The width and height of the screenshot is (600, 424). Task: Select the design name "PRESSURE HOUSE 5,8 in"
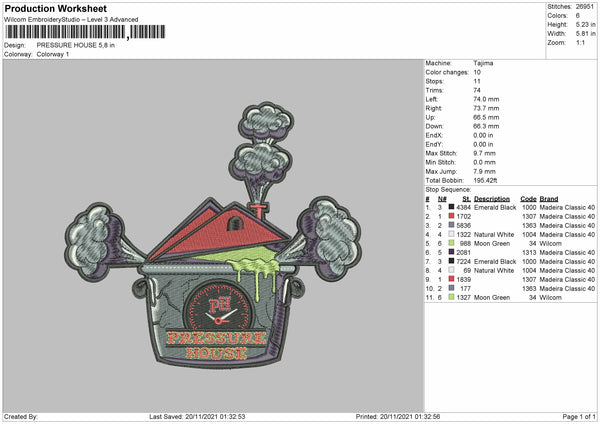coord(76,45)
